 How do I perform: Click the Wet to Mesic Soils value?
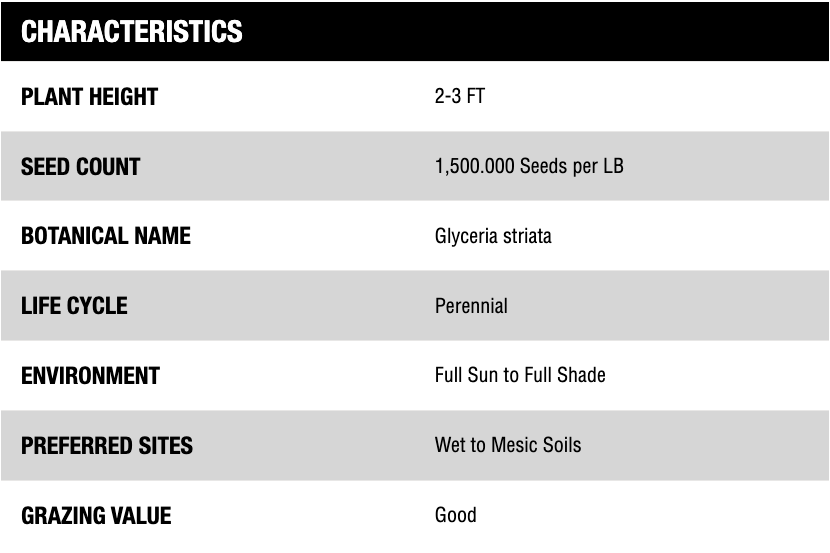click(507, 445)
